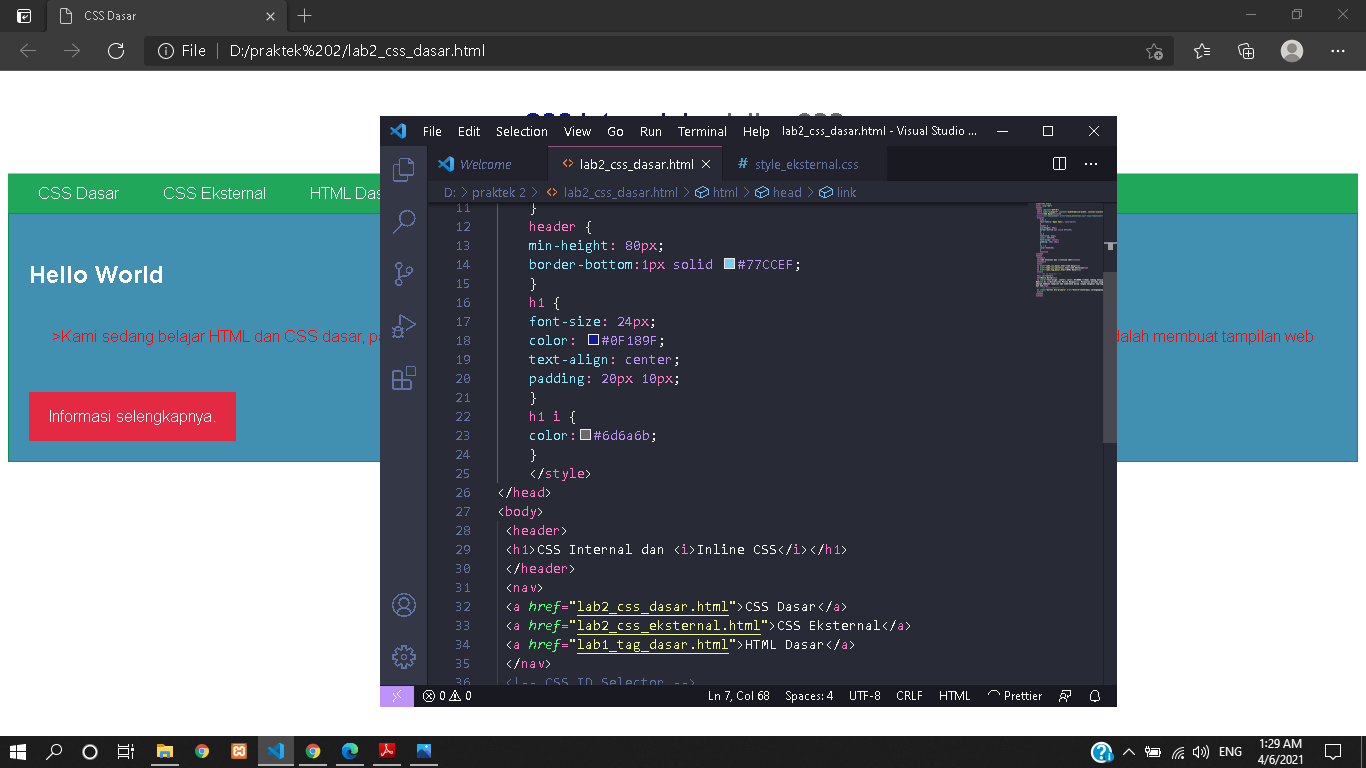Open the Source Control panel
Screen dimensions: 1366x768
403,273
